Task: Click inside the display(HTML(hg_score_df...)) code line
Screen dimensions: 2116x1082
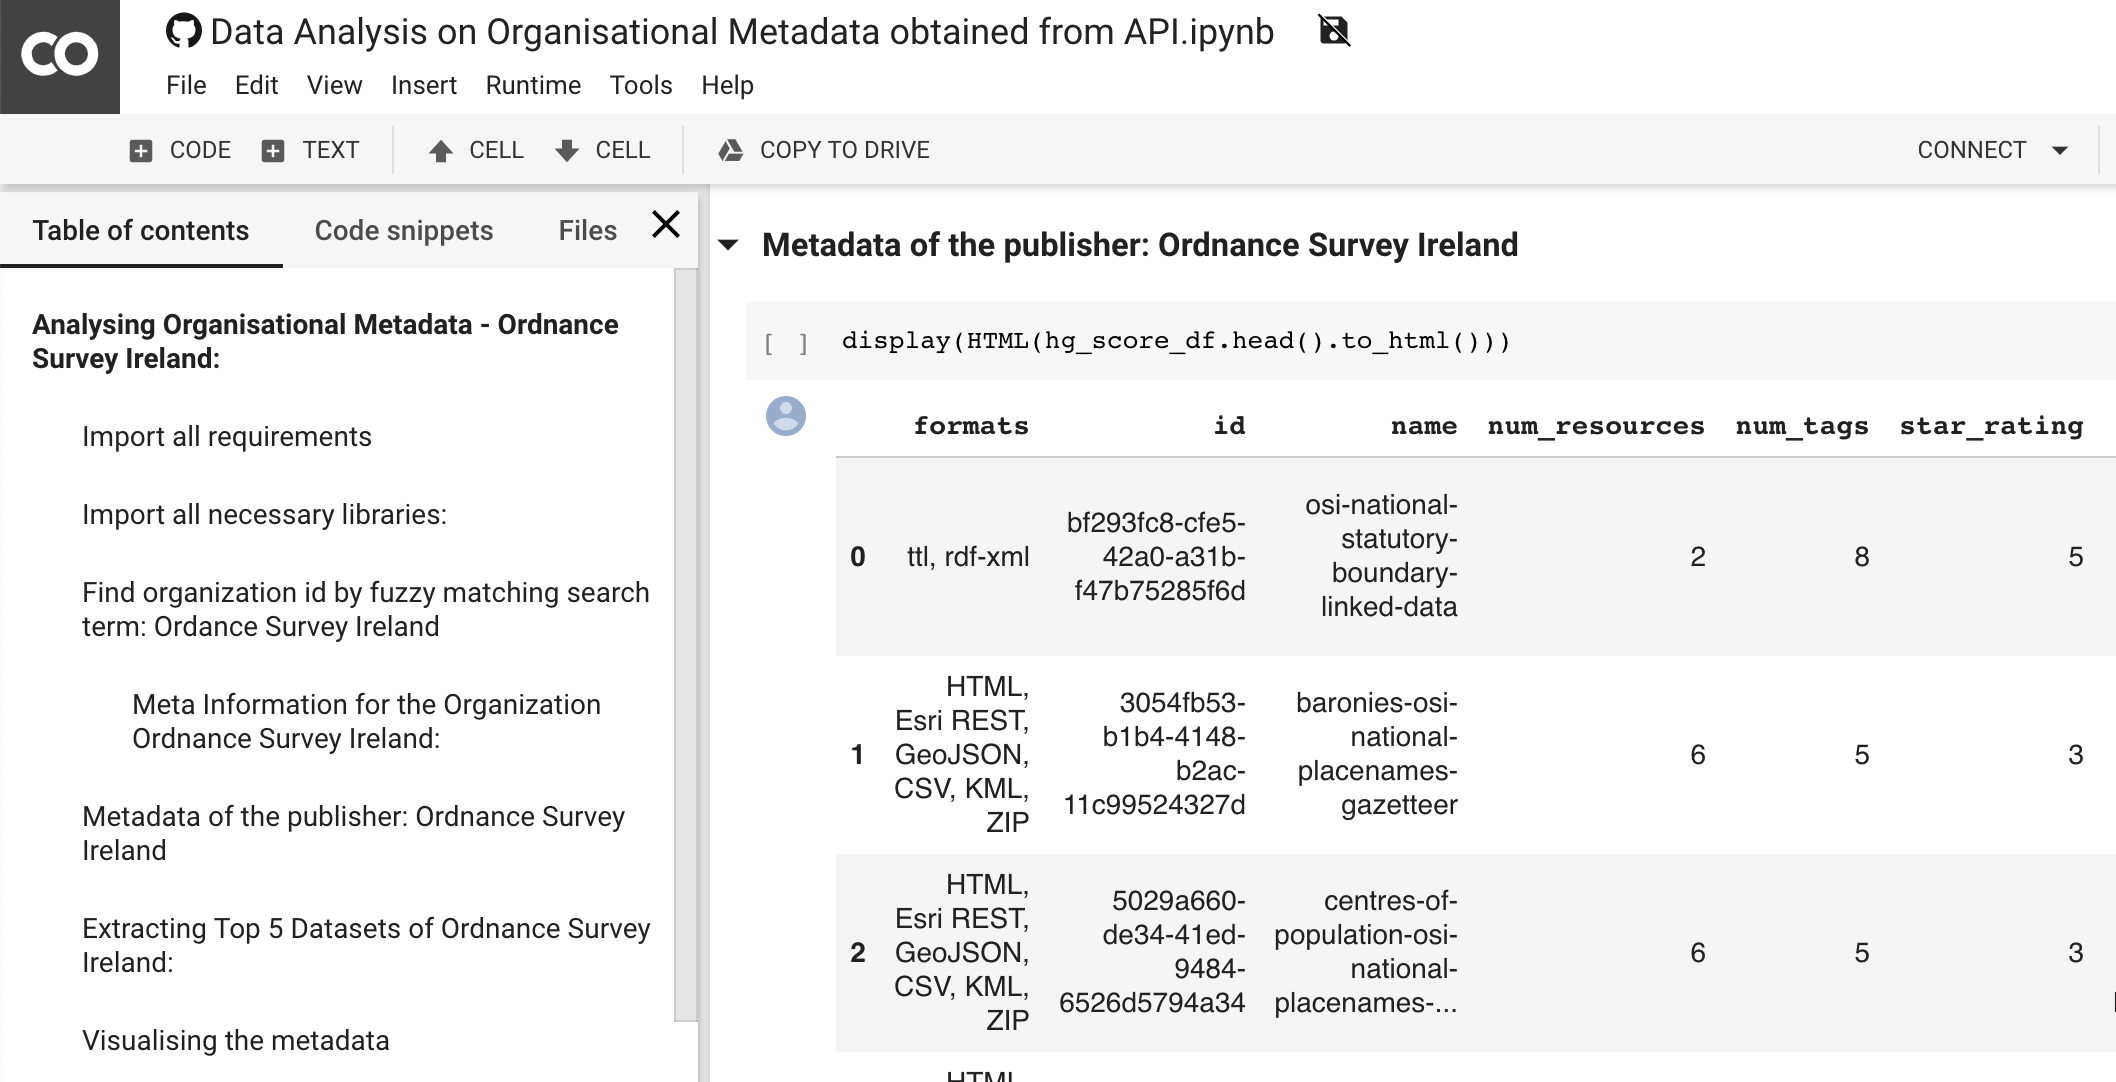Action: pos(1175,341)
